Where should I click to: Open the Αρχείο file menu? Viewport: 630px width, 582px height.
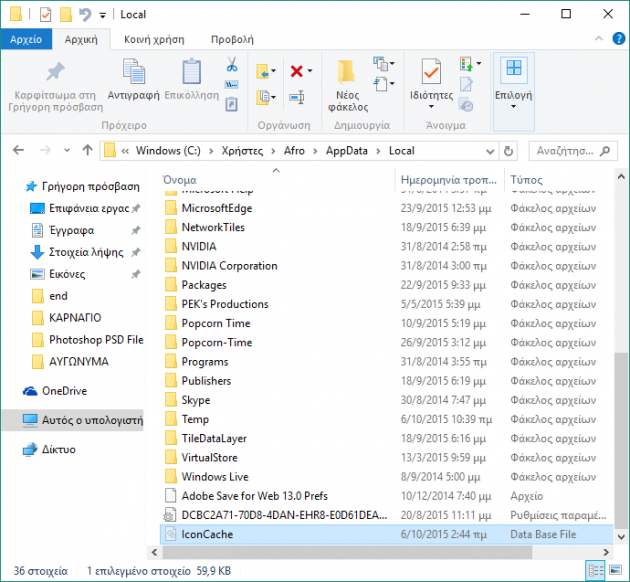26,39
